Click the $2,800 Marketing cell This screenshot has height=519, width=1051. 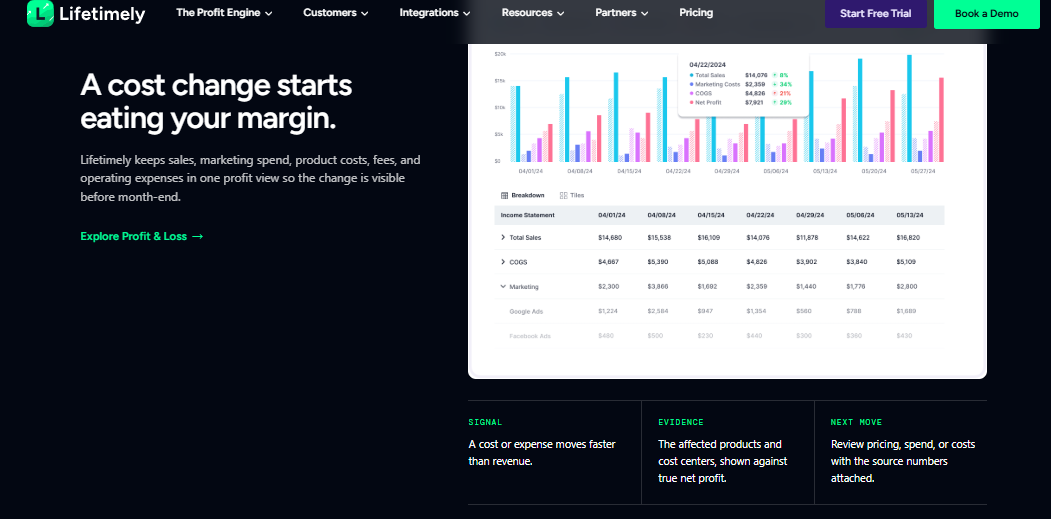point(907,286)
